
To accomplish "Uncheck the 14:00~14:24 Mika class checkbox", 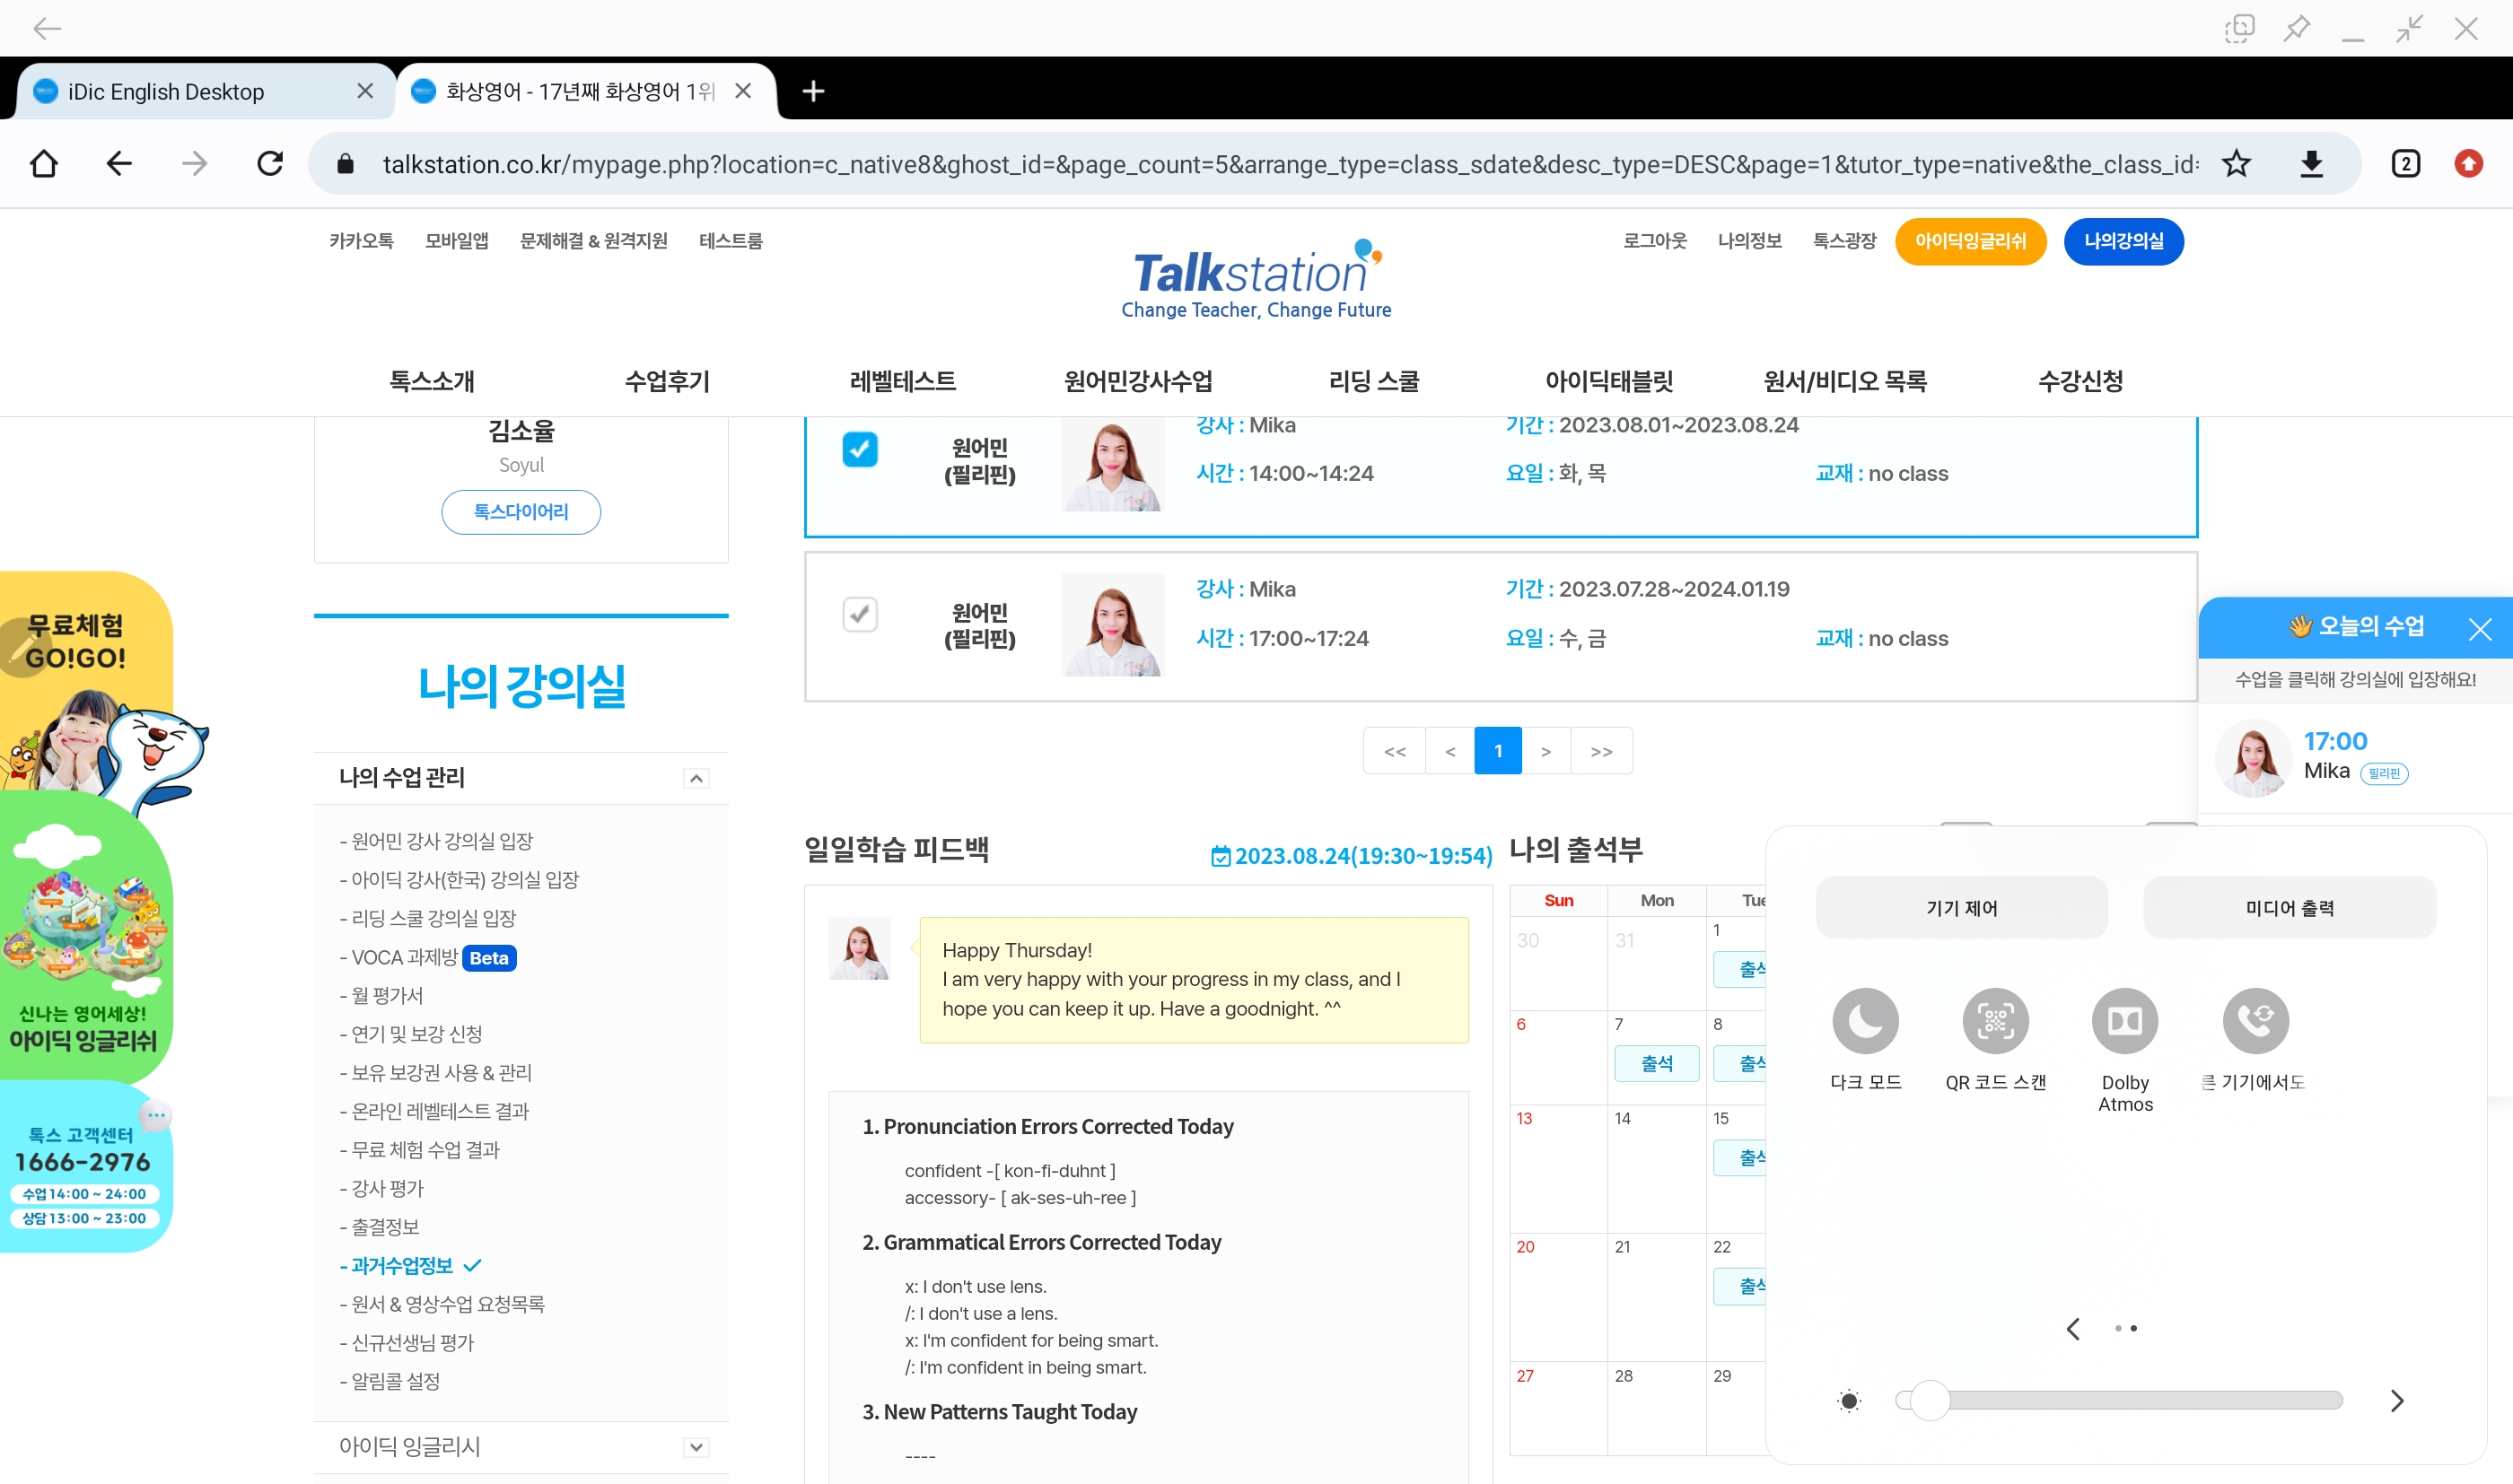I will (x=860, y=449).
